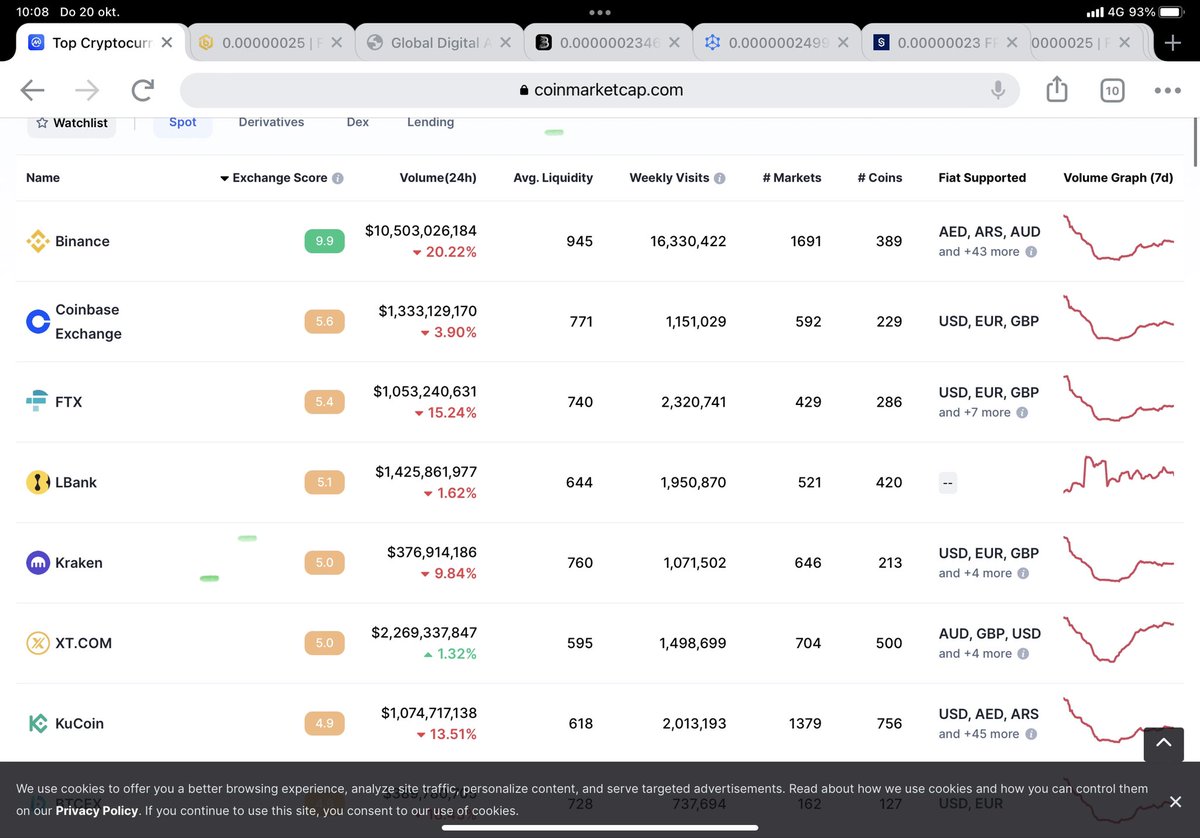Click info icon next to FTX +7 more
Image resolution: width=1200 pixels, height=838 pixels.
[x=1022, y=413]
